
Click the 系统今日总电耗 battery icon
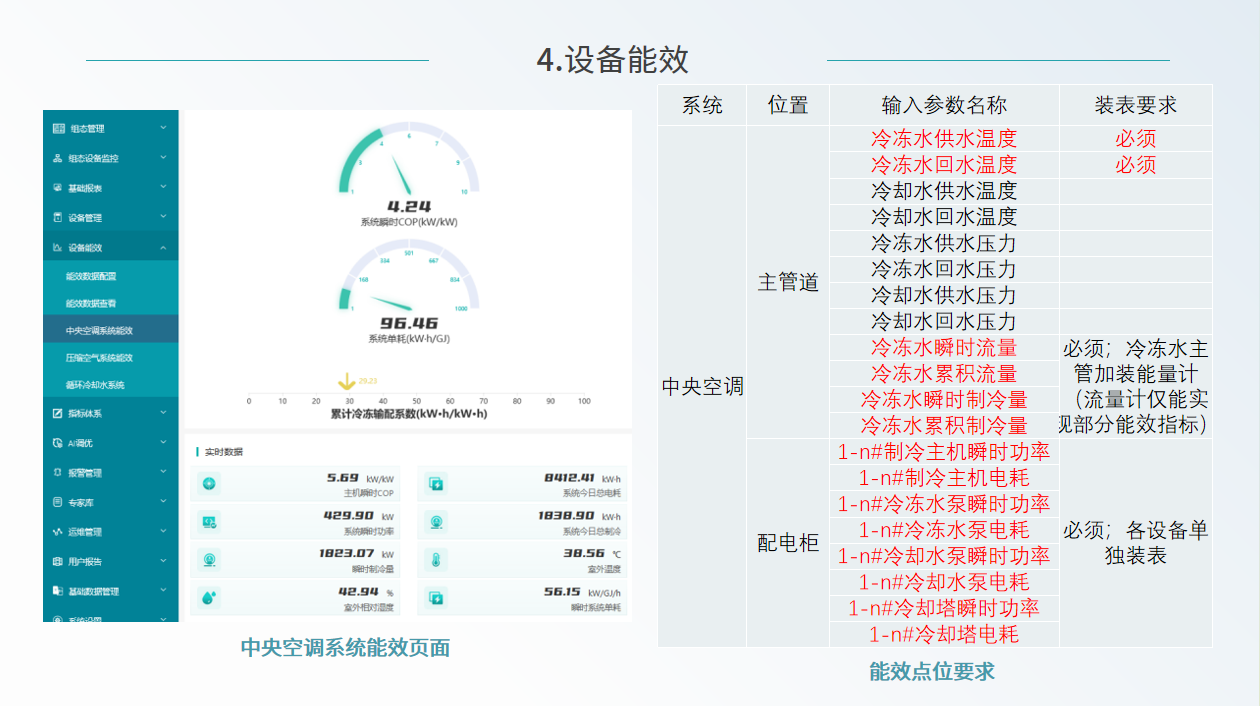click(436, 485)
